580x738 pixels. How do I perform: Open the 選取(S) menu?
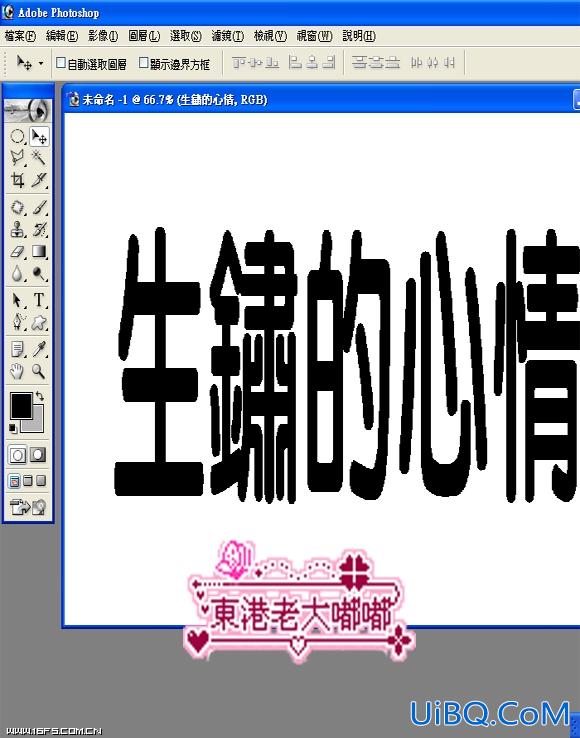[x=186, y=36]
